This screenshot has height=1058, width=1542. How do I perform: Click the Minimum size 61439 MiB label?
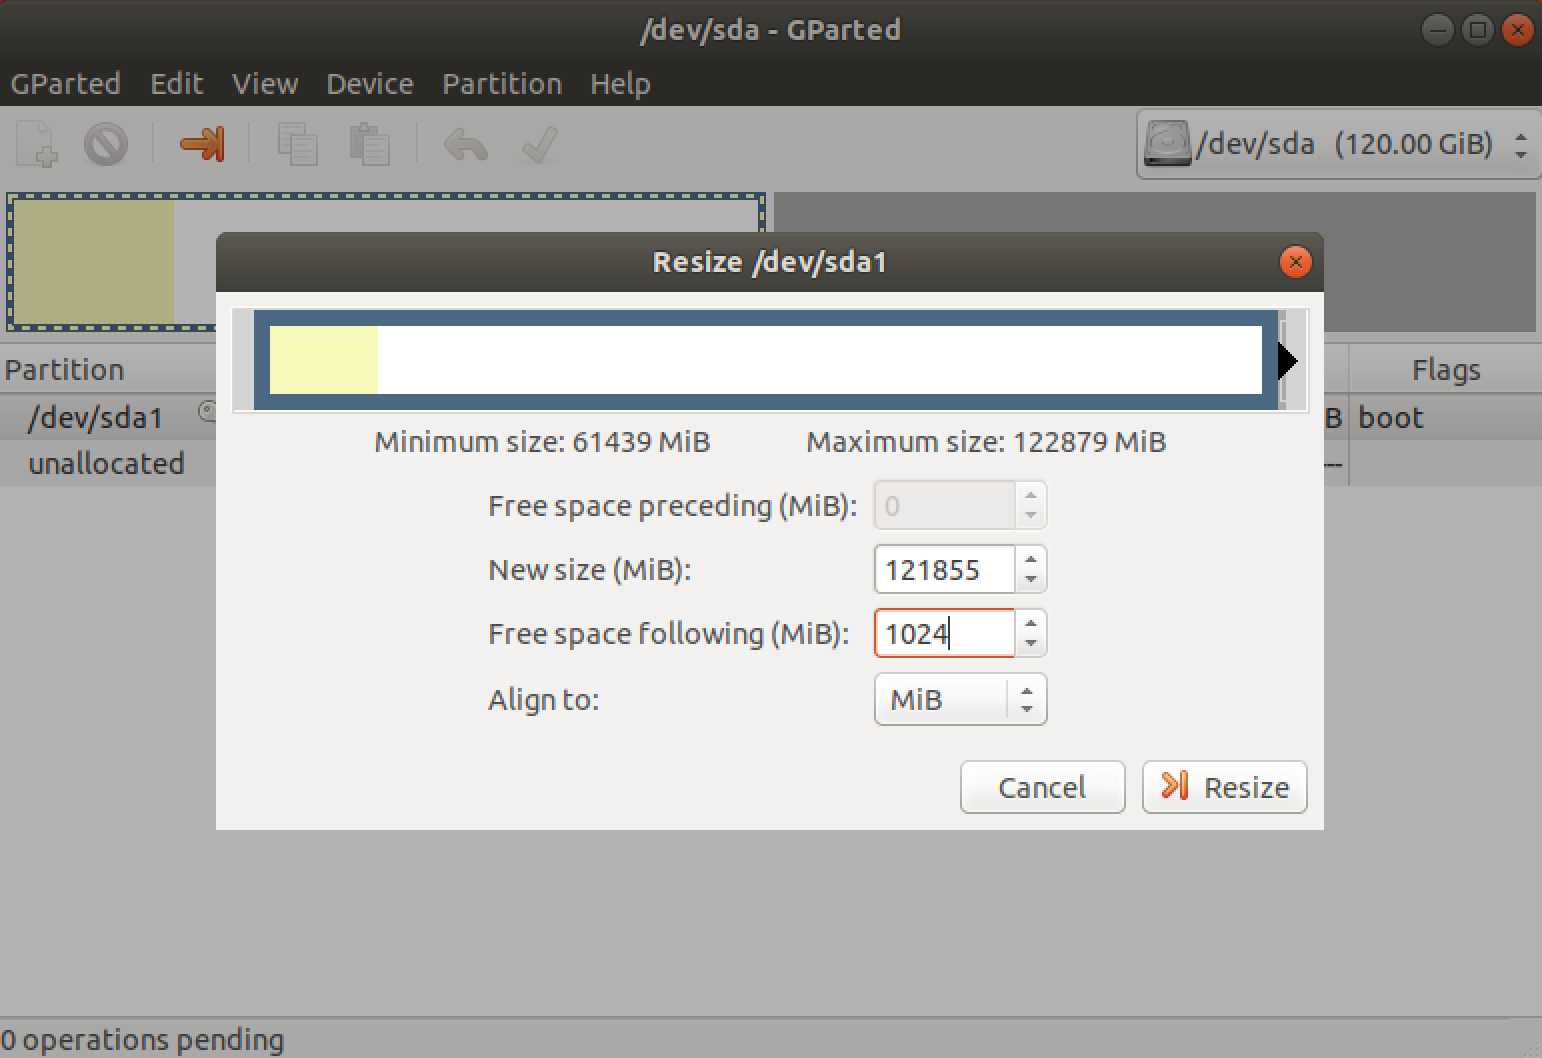(542, 442)
